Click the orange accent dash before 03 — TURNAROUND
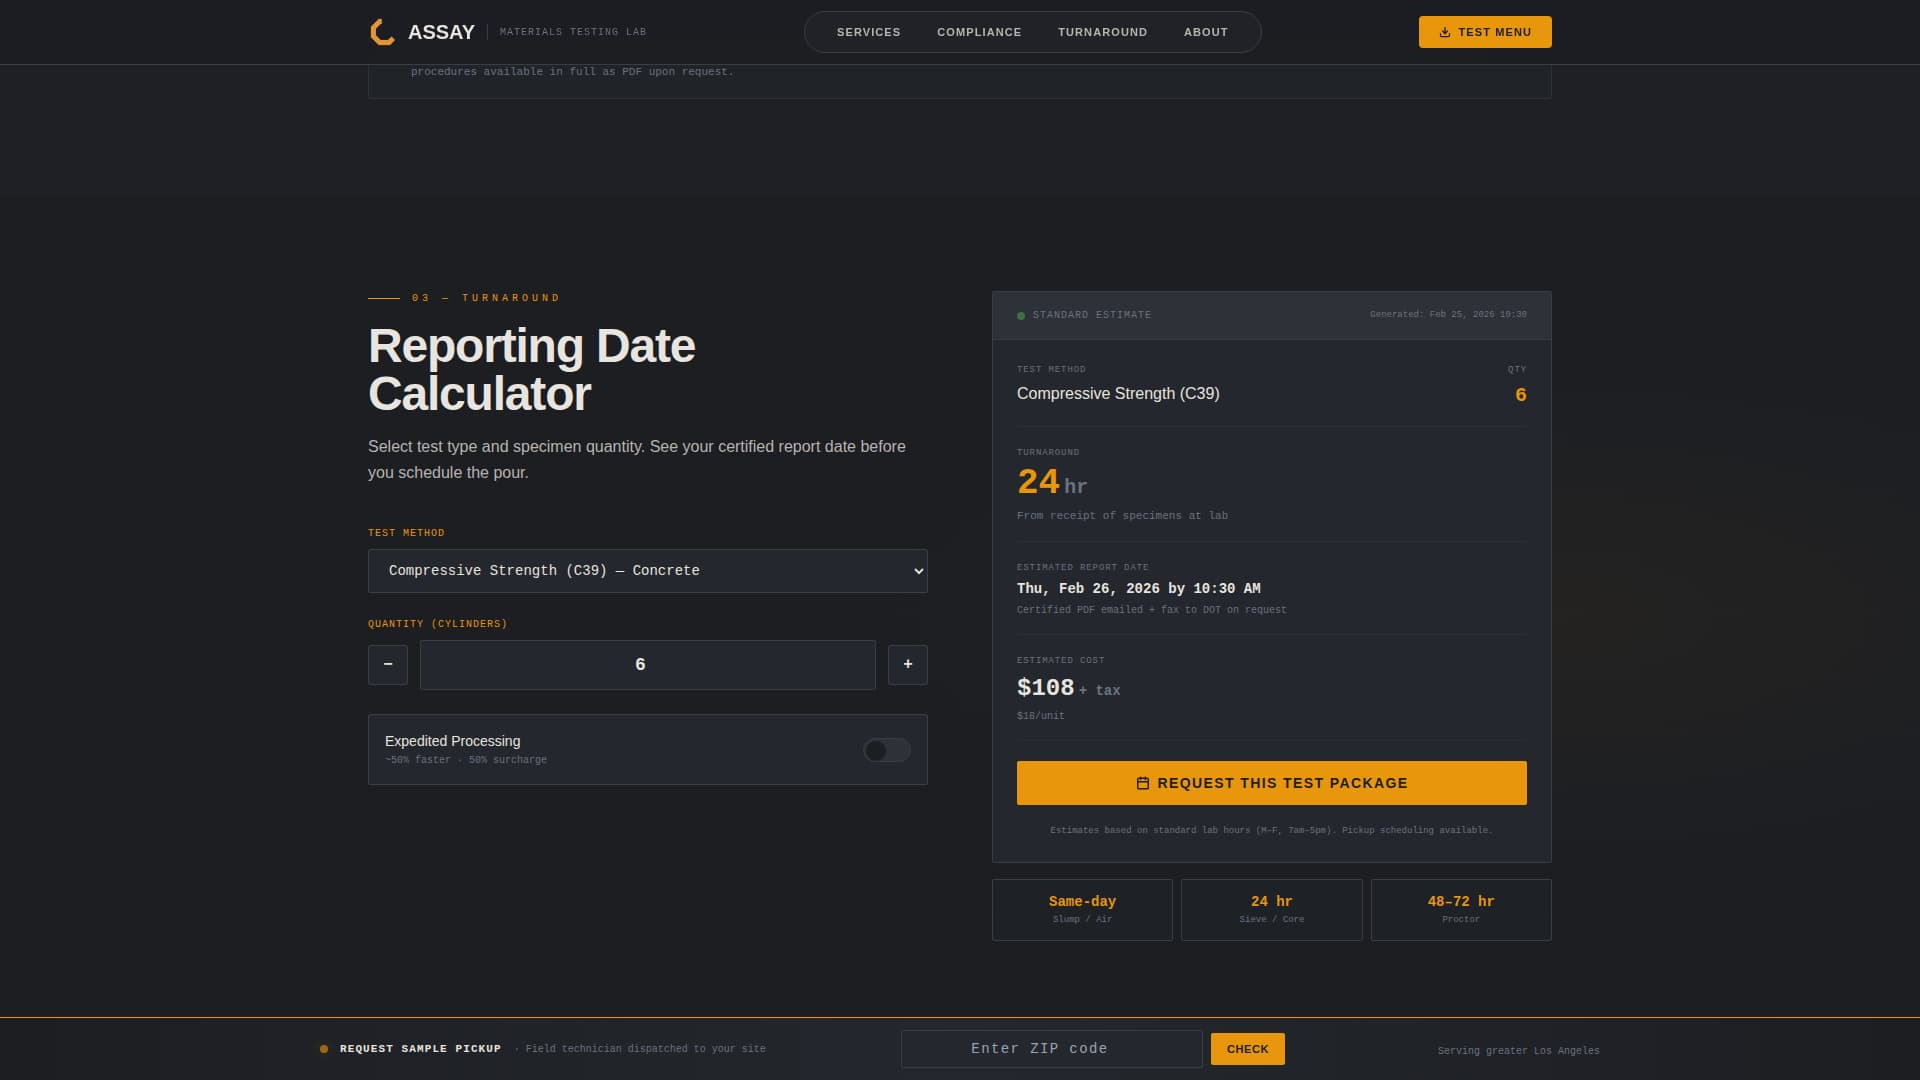Viewport: 1920px width, 1080px height. tap(383, 297)
